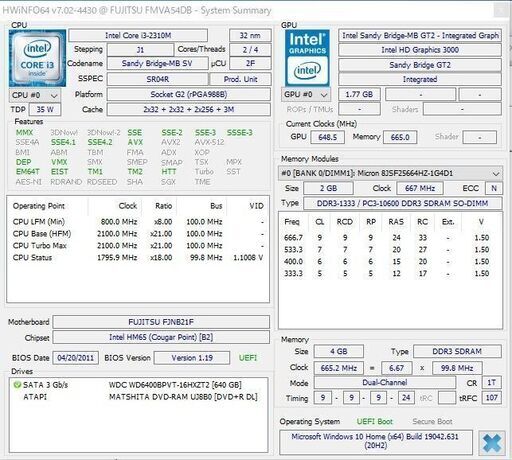Screen dimensions: 512x460
Task: Click the Intel HM65 chipset field
Action: 161,337
